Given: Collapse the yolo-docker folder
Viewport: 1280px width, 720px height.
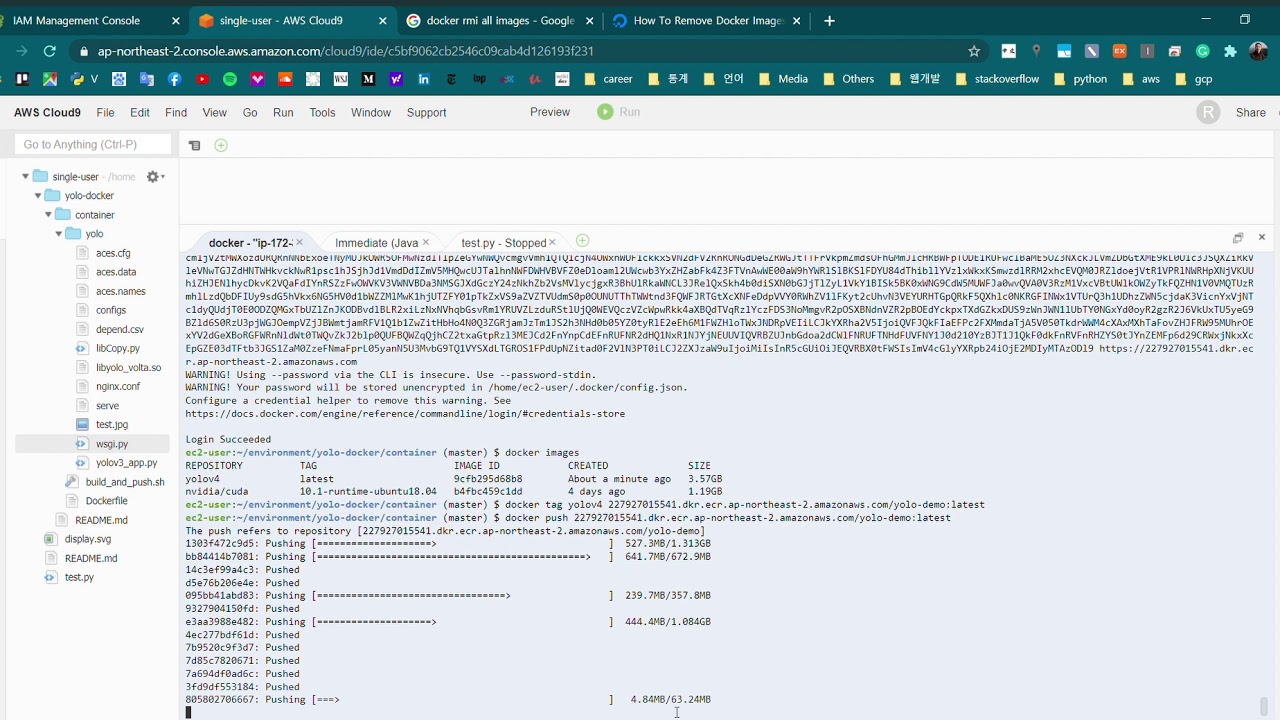Looking at the screenshot, I should coord(38,196).
